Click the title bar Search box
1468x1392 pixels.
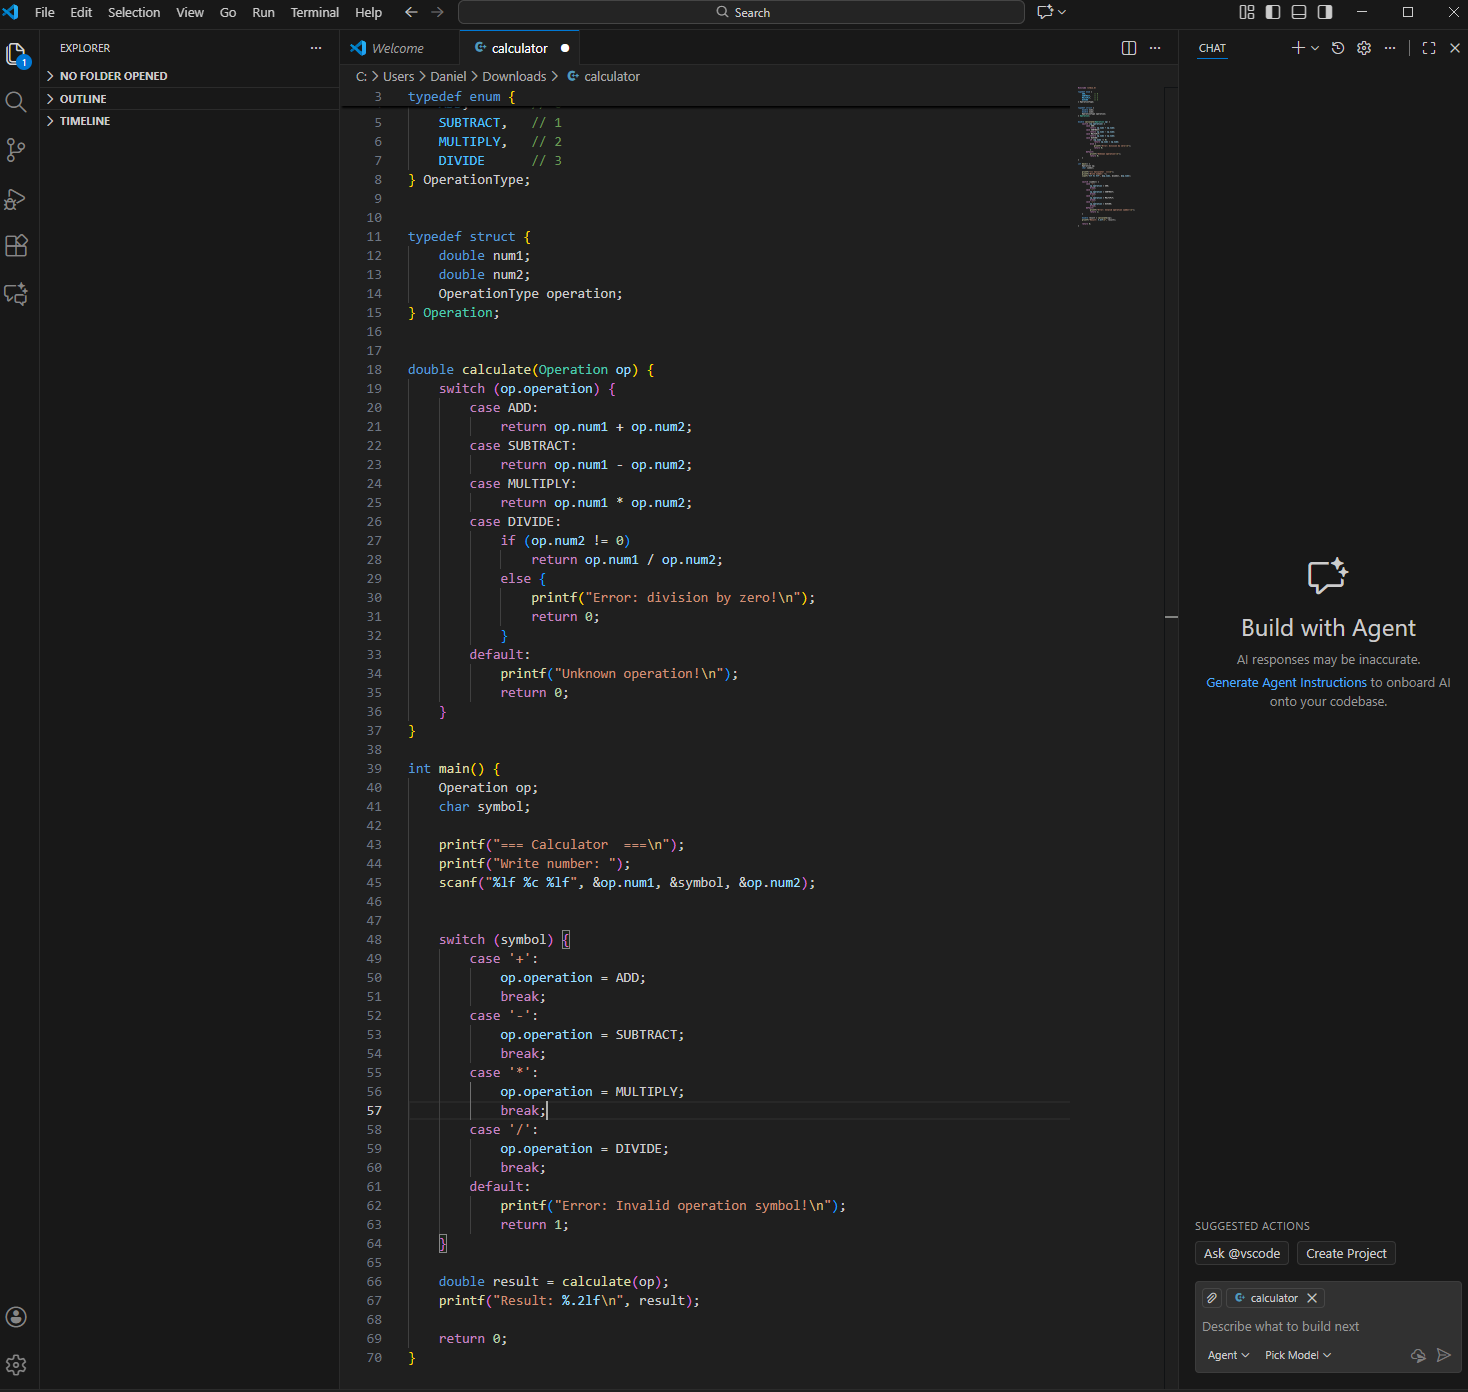coord(741,12)
